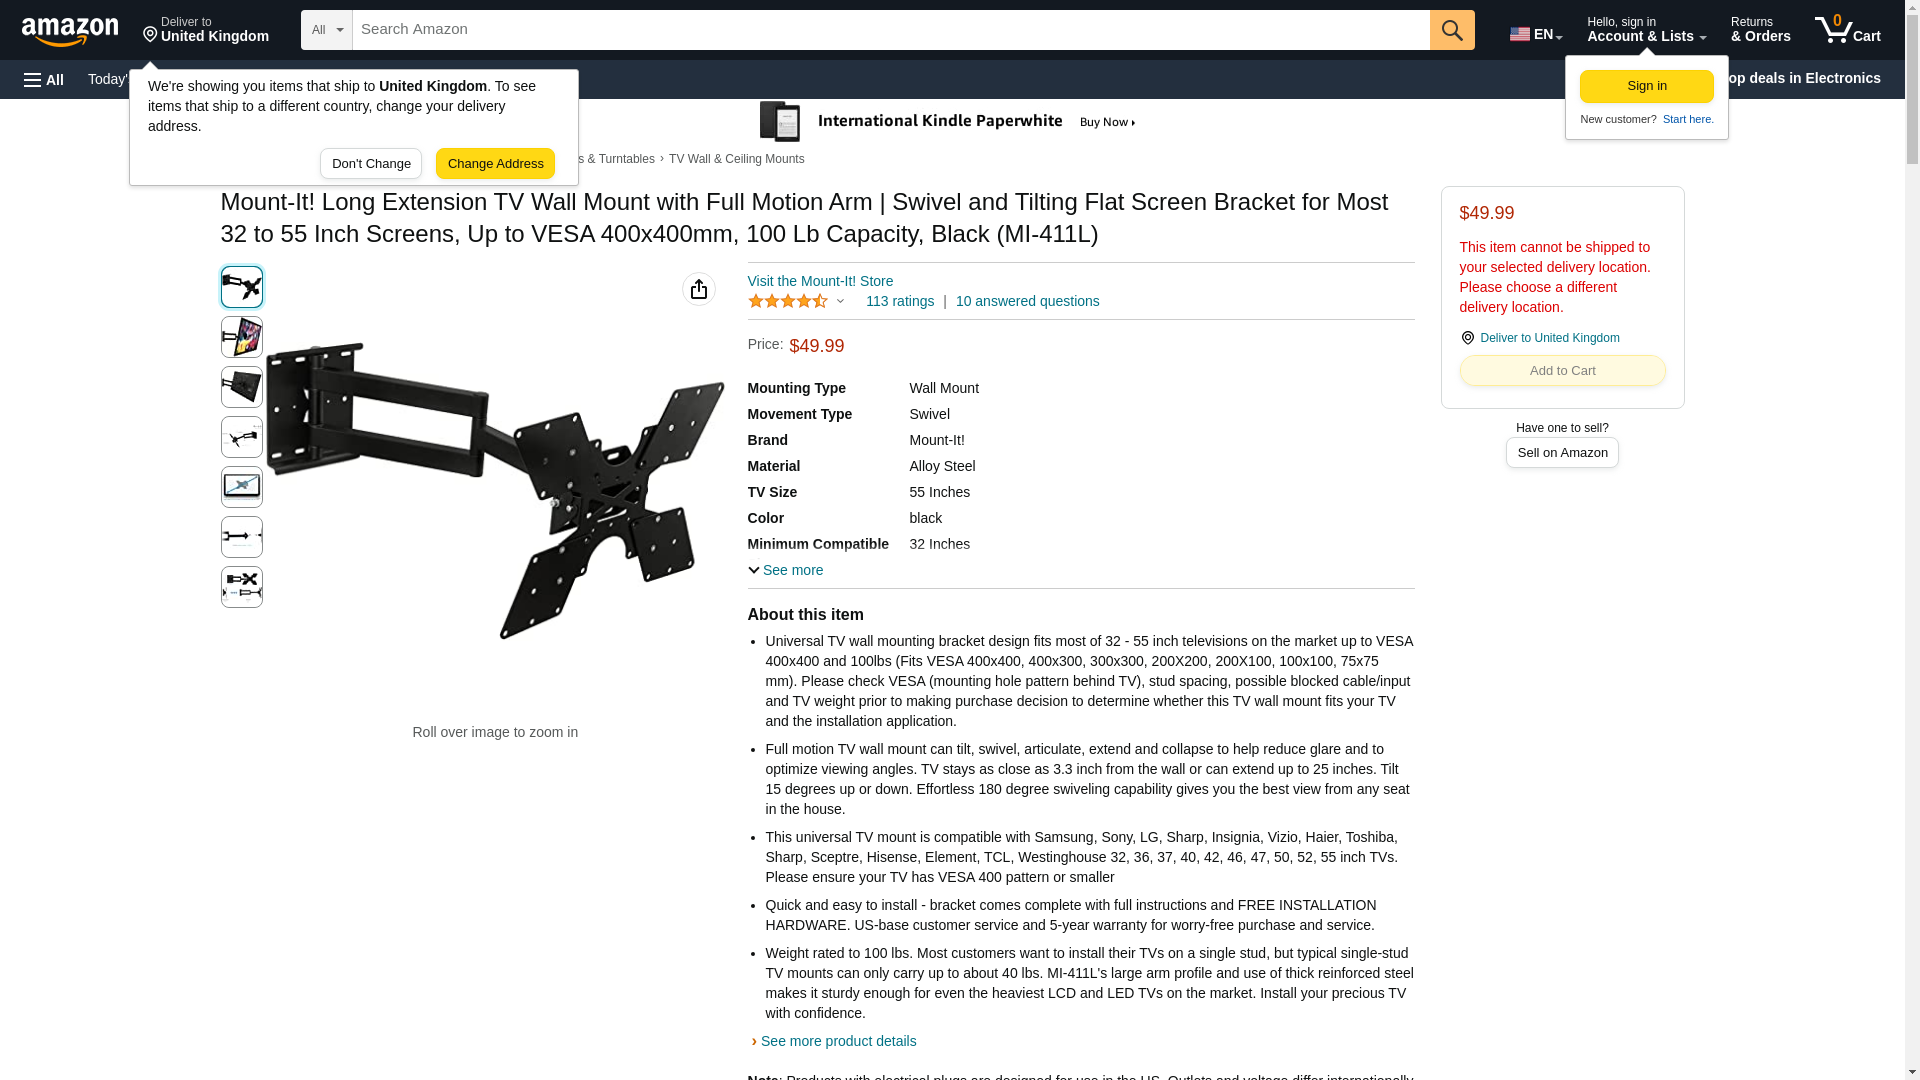The width and height of the screenshot is (1920, 1080).
Task: Open the cart icon
Action: (x=1847, y=30)
